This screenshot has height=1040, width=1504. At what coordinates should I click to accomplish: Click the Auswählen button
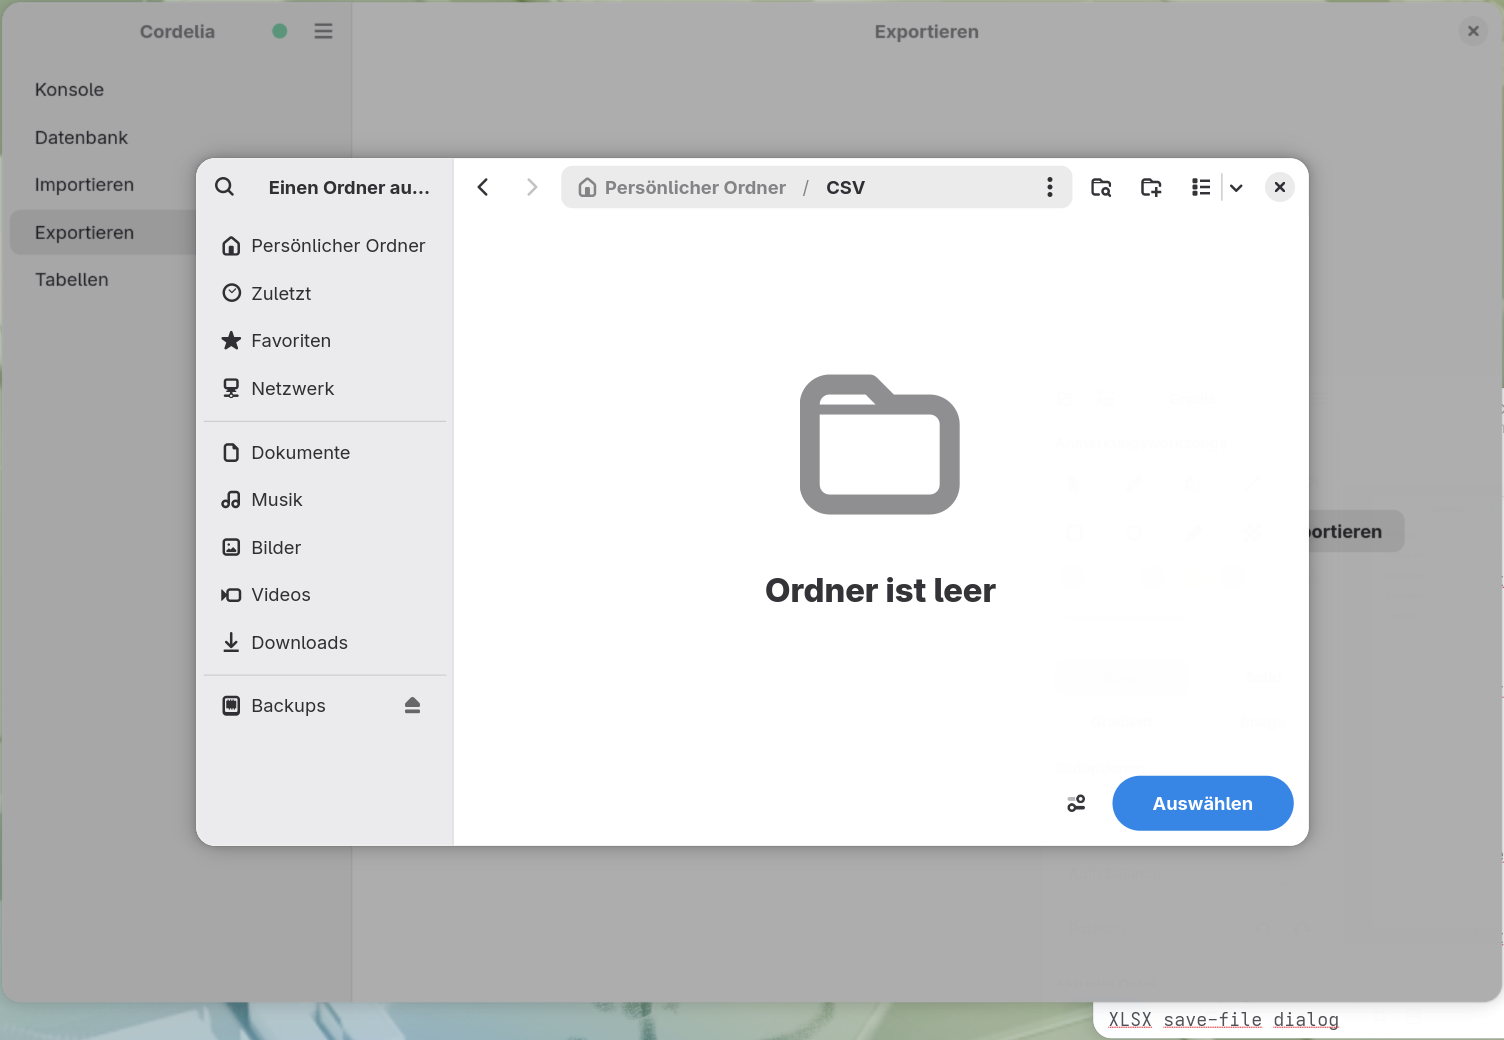pos(1203,803)
